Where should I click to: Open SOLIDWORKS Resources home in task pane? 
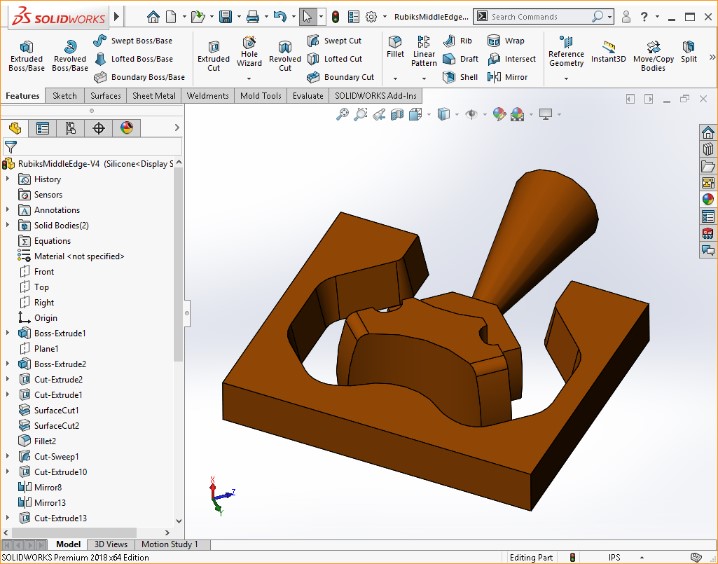[708, 133]
